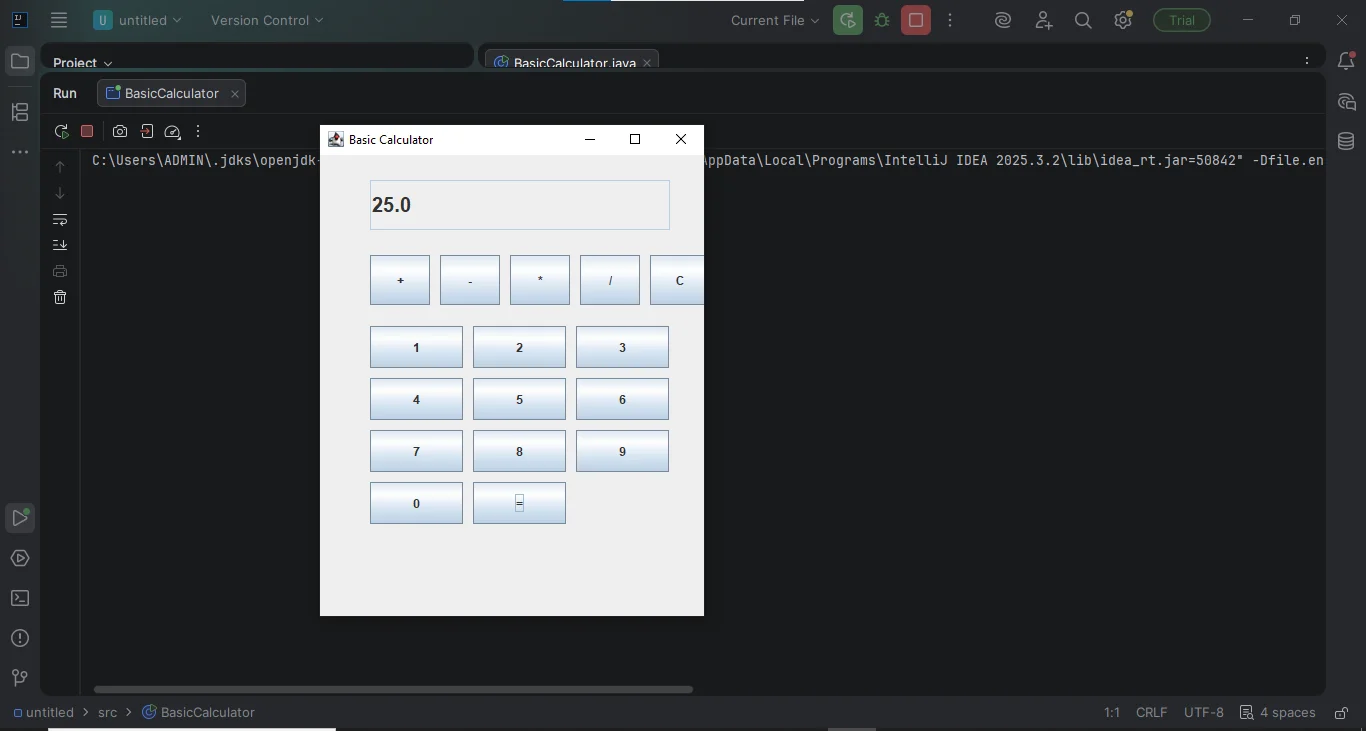Viewport: 1366px width, 731px height.
Task: Click the divide button in the calculator
Action: [x=610, y=280]
